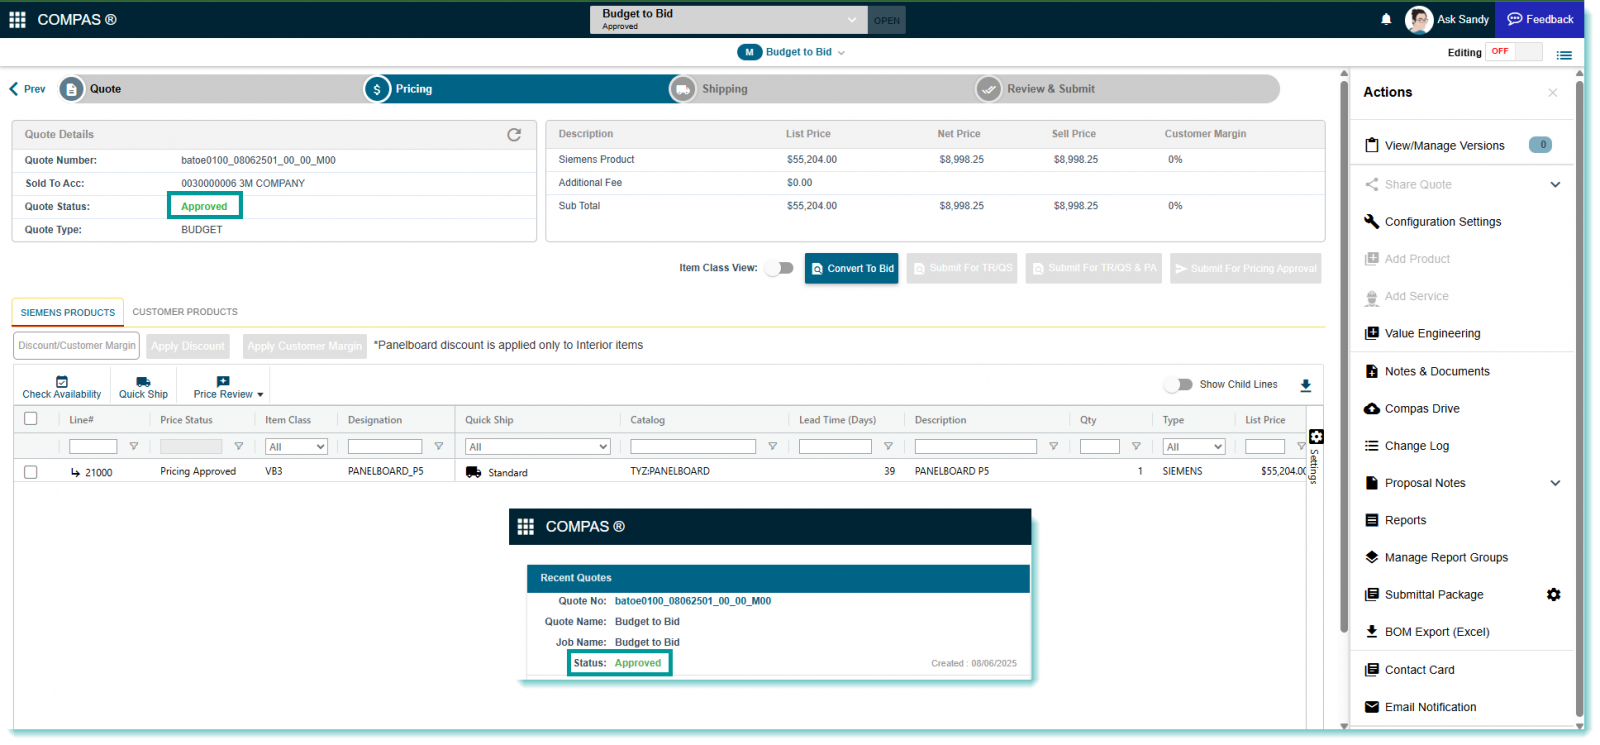The height and width of the screenshot is (745, 1600).
Task: Click the Ask Sandy avatar
Action: pos(1418,19)
